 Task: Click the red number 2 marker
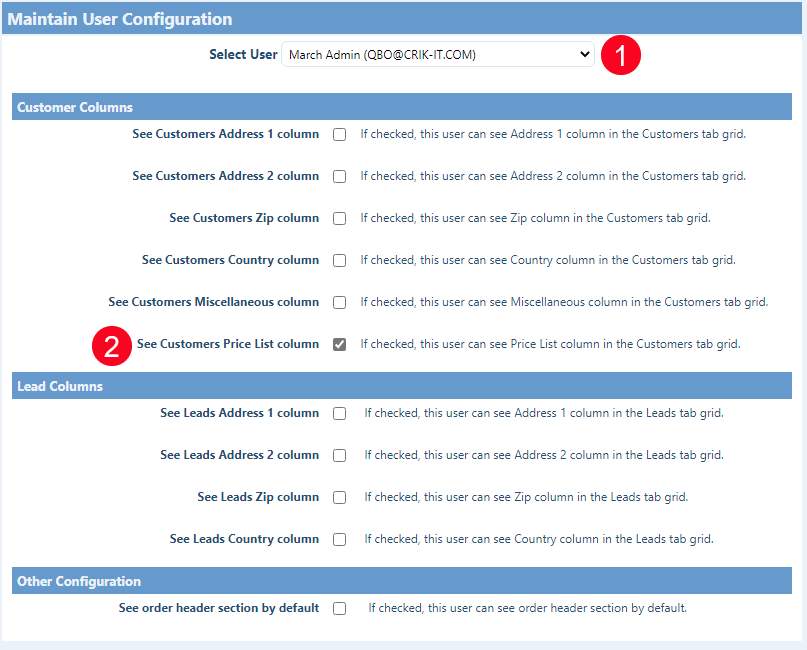(112, 345)
